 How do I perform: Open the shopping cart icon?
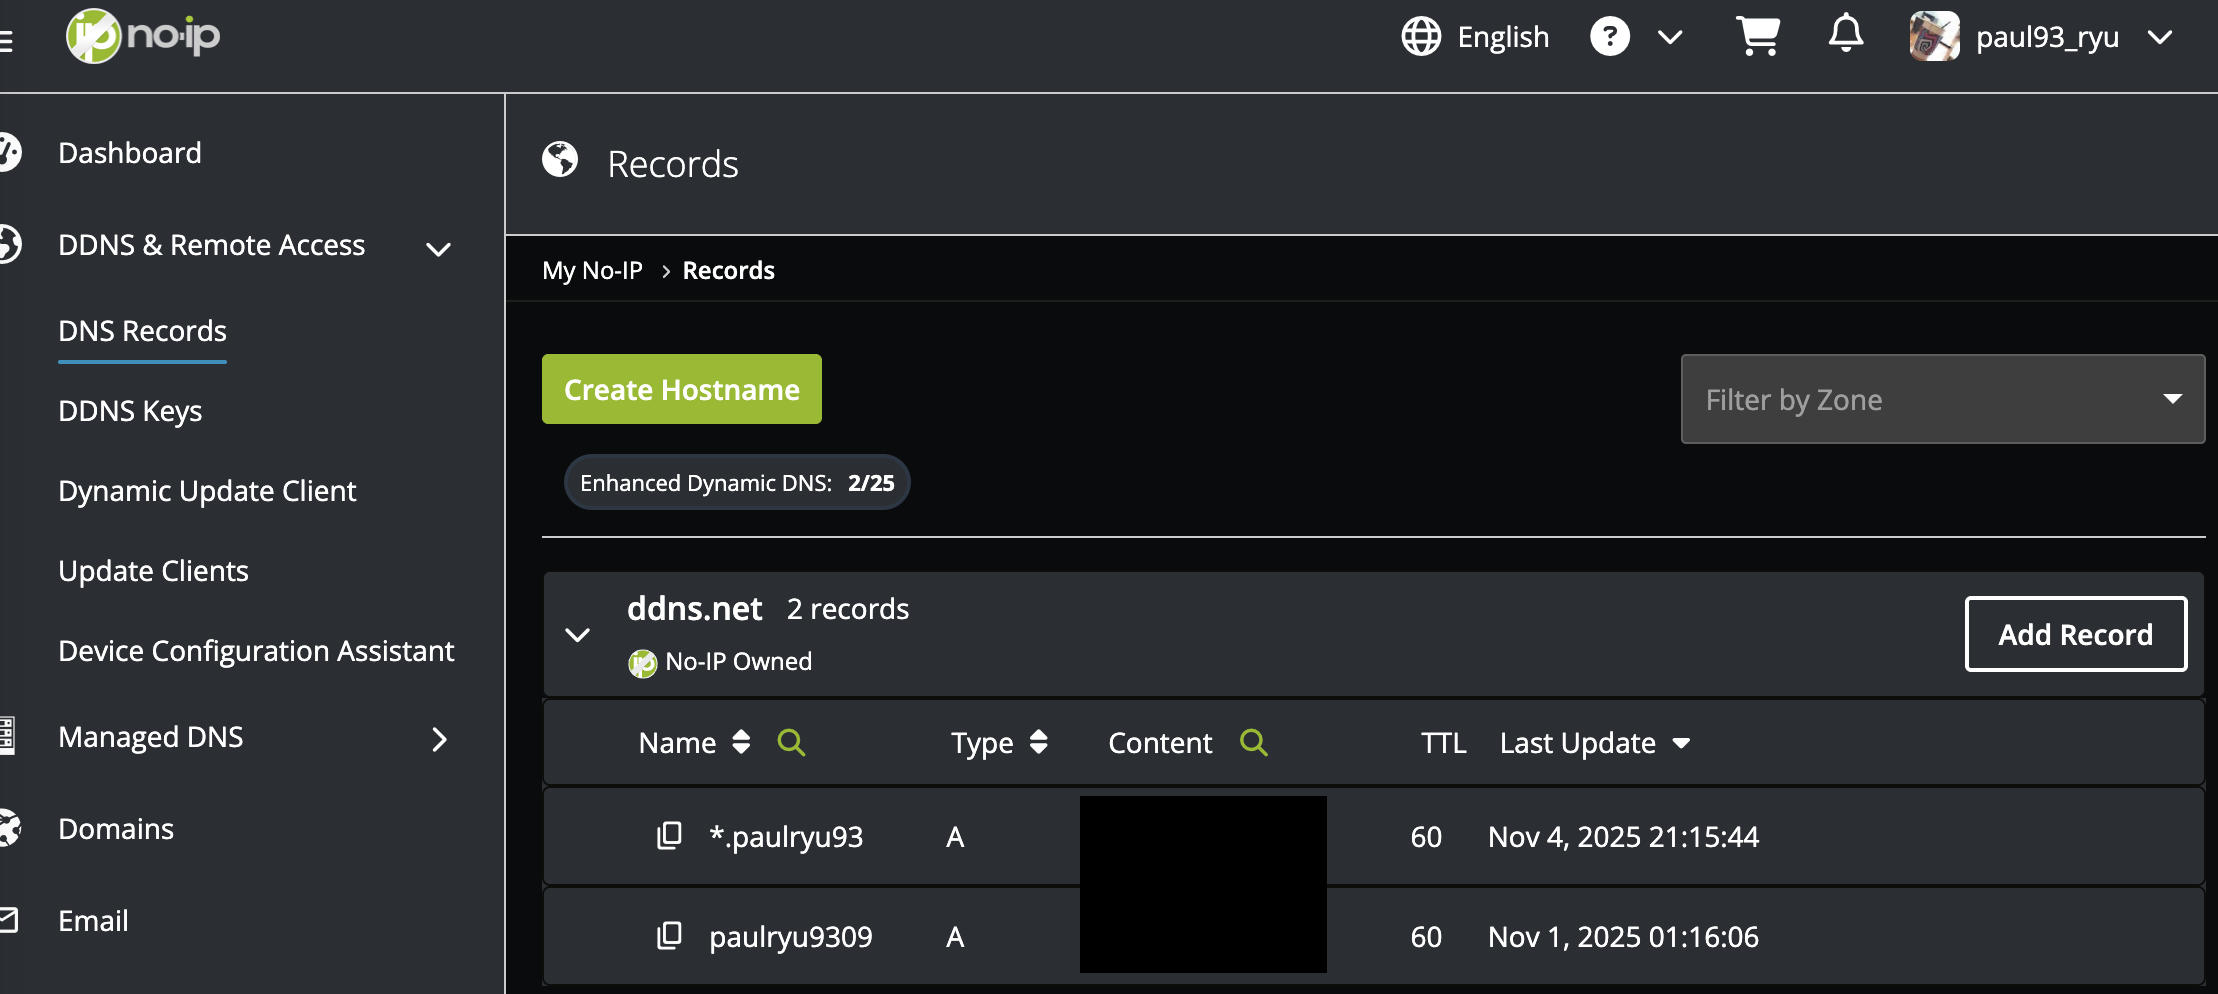point(1757,37)
